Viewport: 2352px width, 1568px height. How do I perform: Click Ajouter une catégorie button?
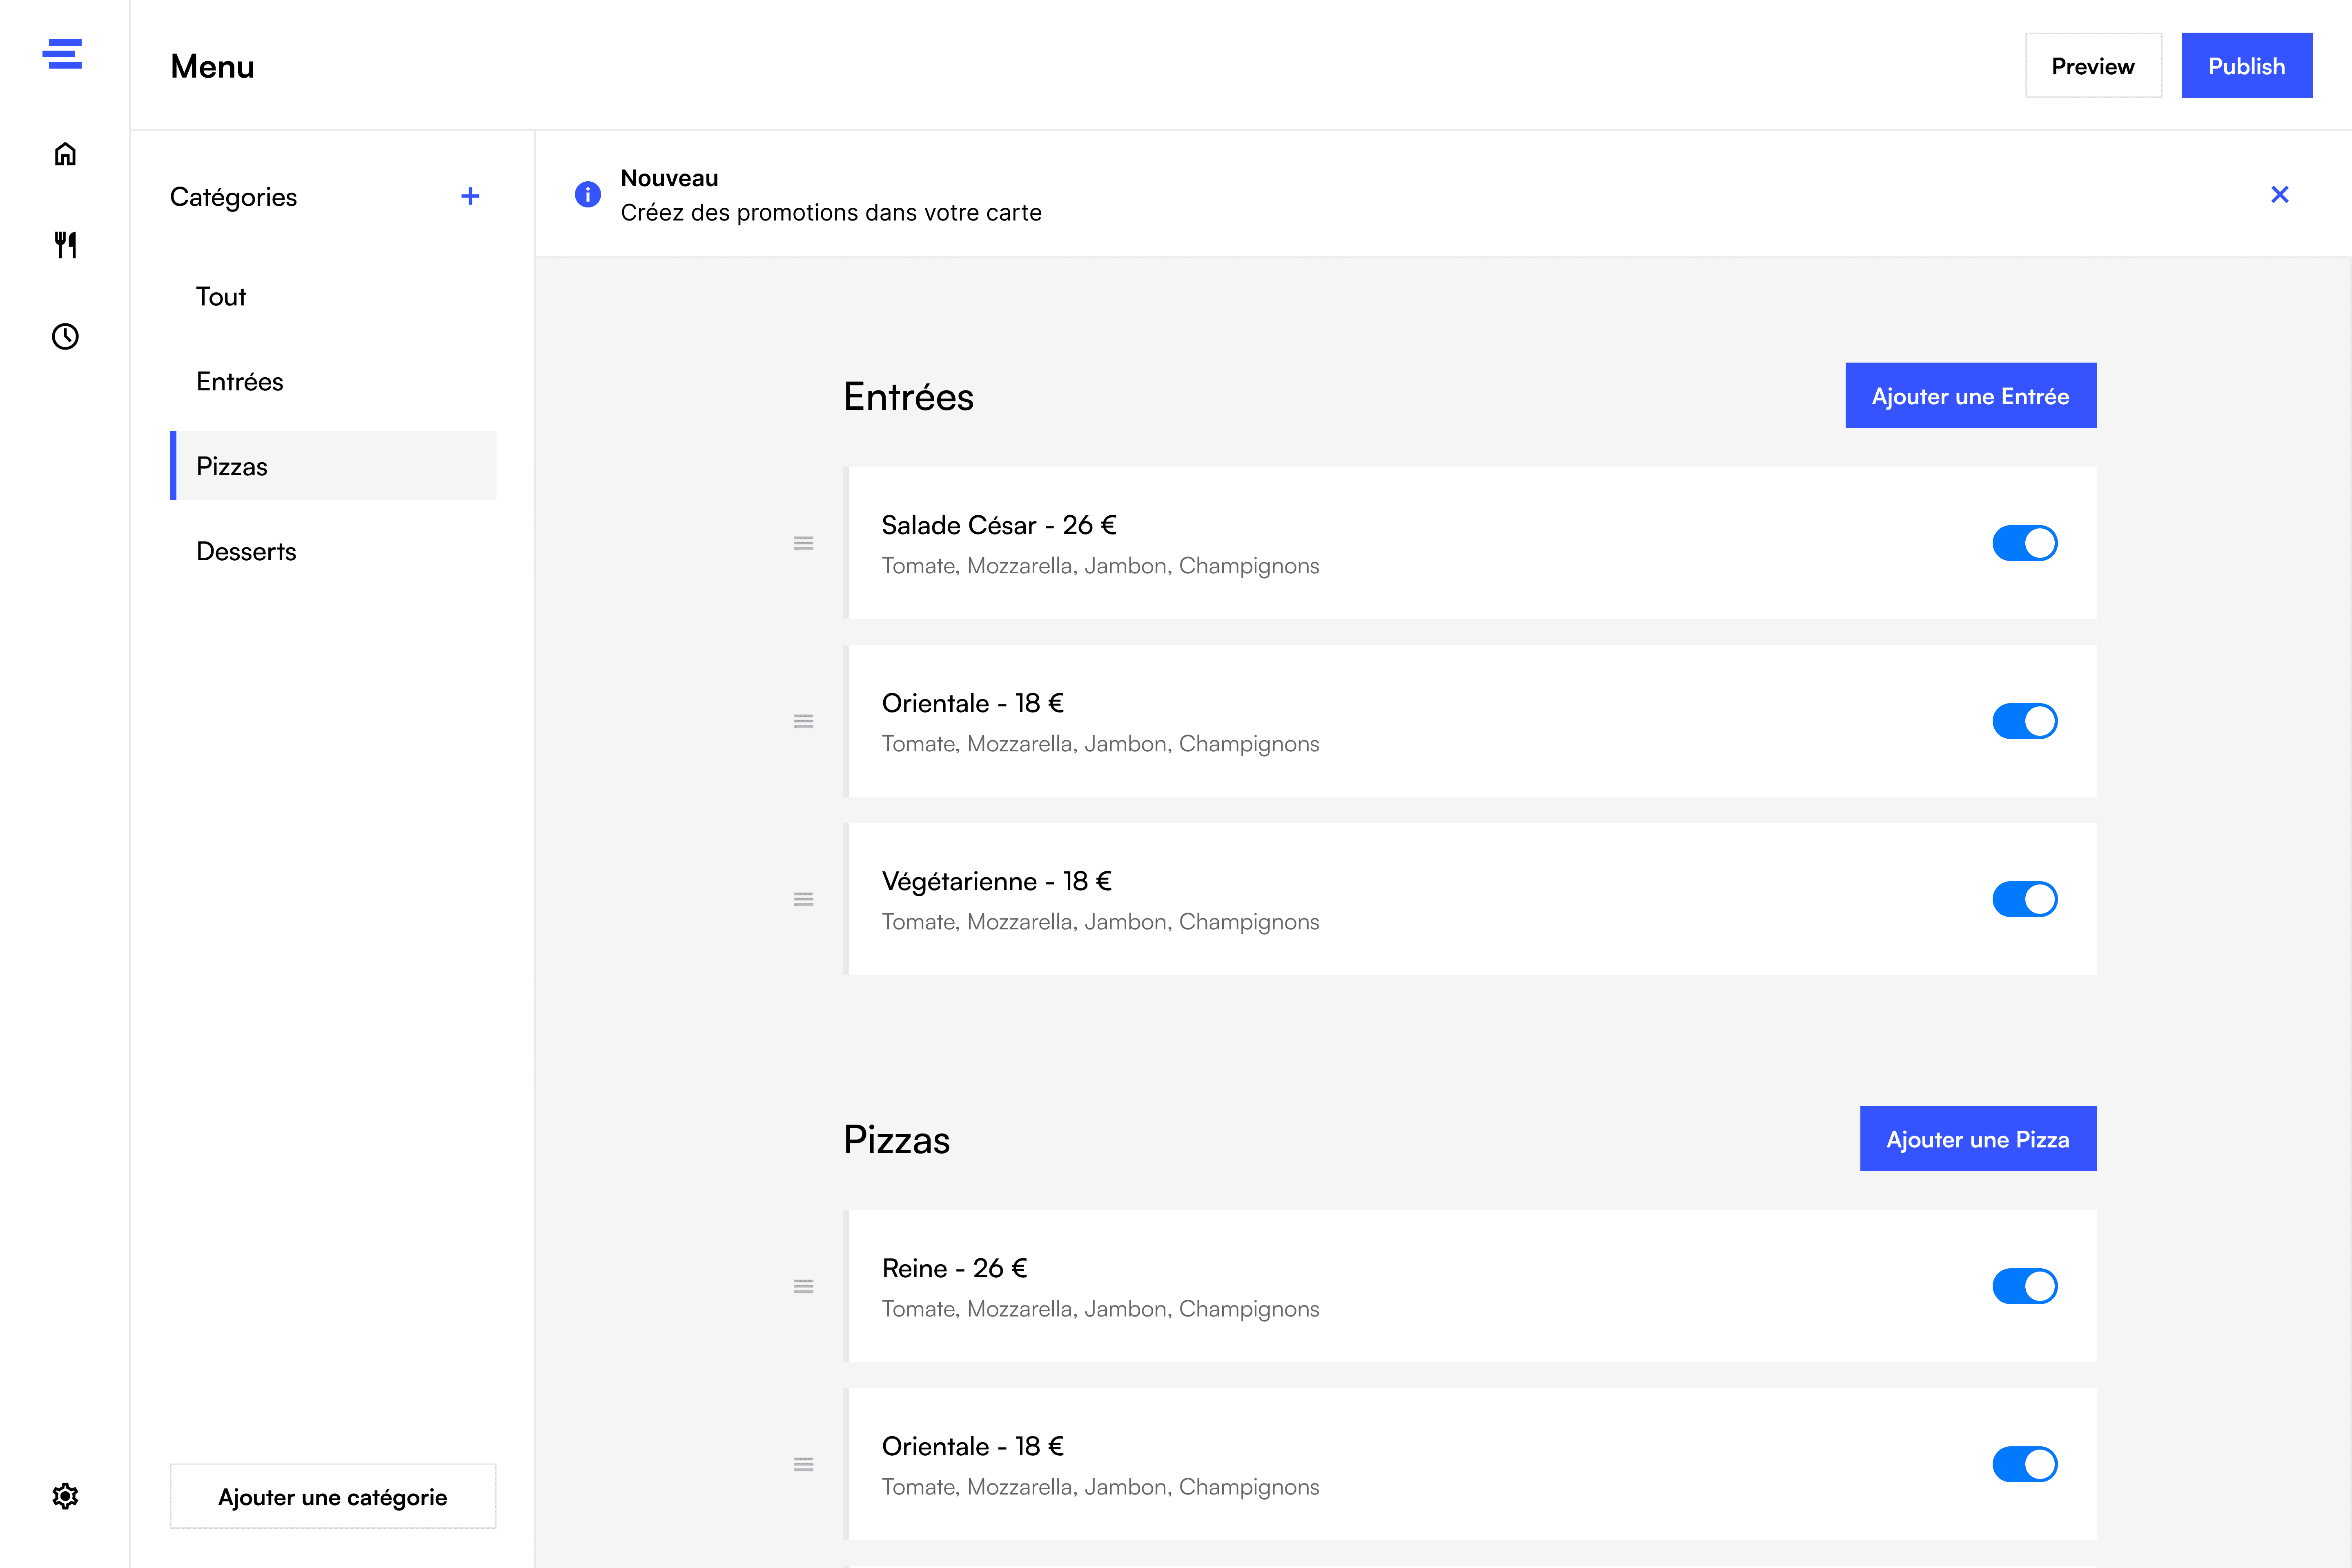click(333, 1496)
